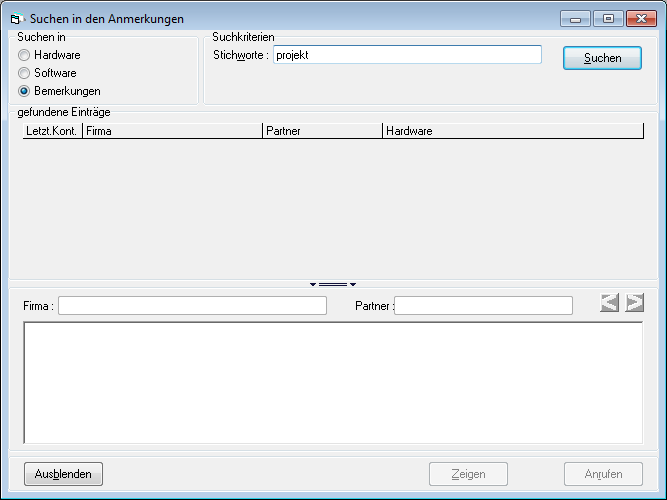Click into the Partner text field
This screenshot has width=667, height=500.
pos(484,306)
